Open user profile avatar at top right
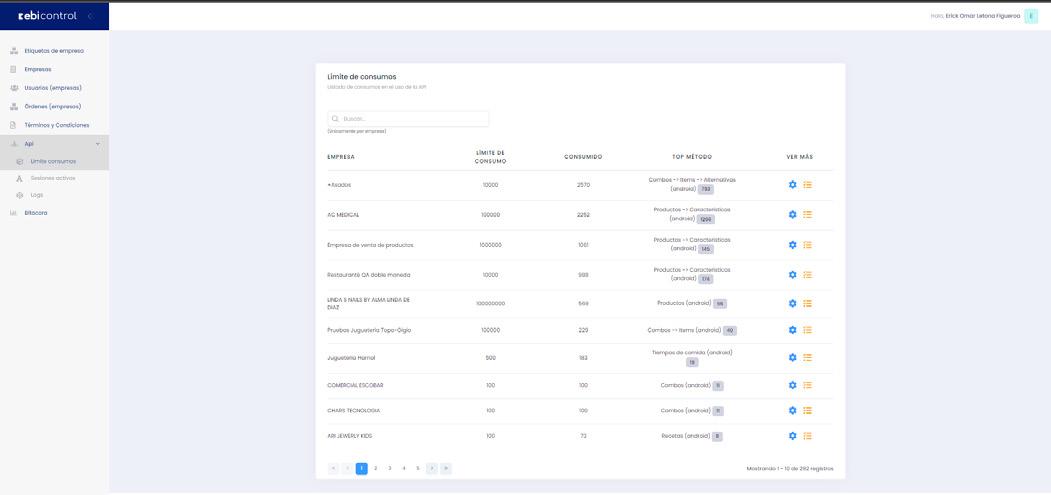Screen dimensions: 1051x495 point(1031,16)
